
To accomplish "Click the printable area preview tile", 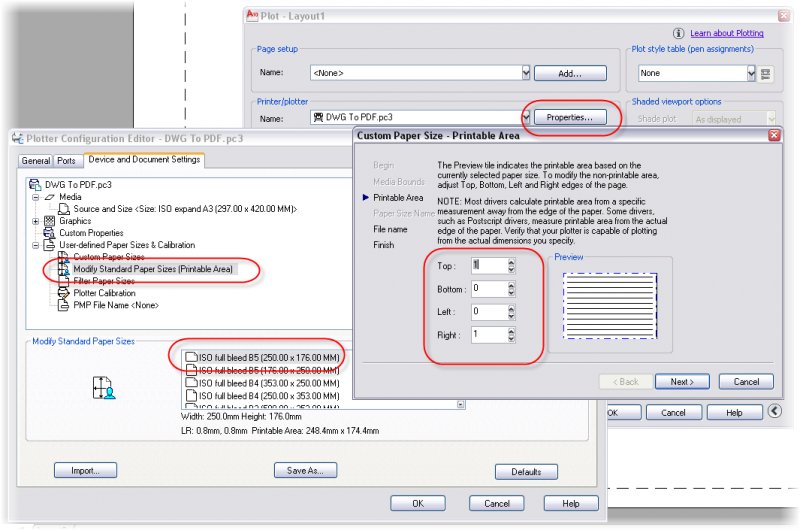I will point(610,306).
